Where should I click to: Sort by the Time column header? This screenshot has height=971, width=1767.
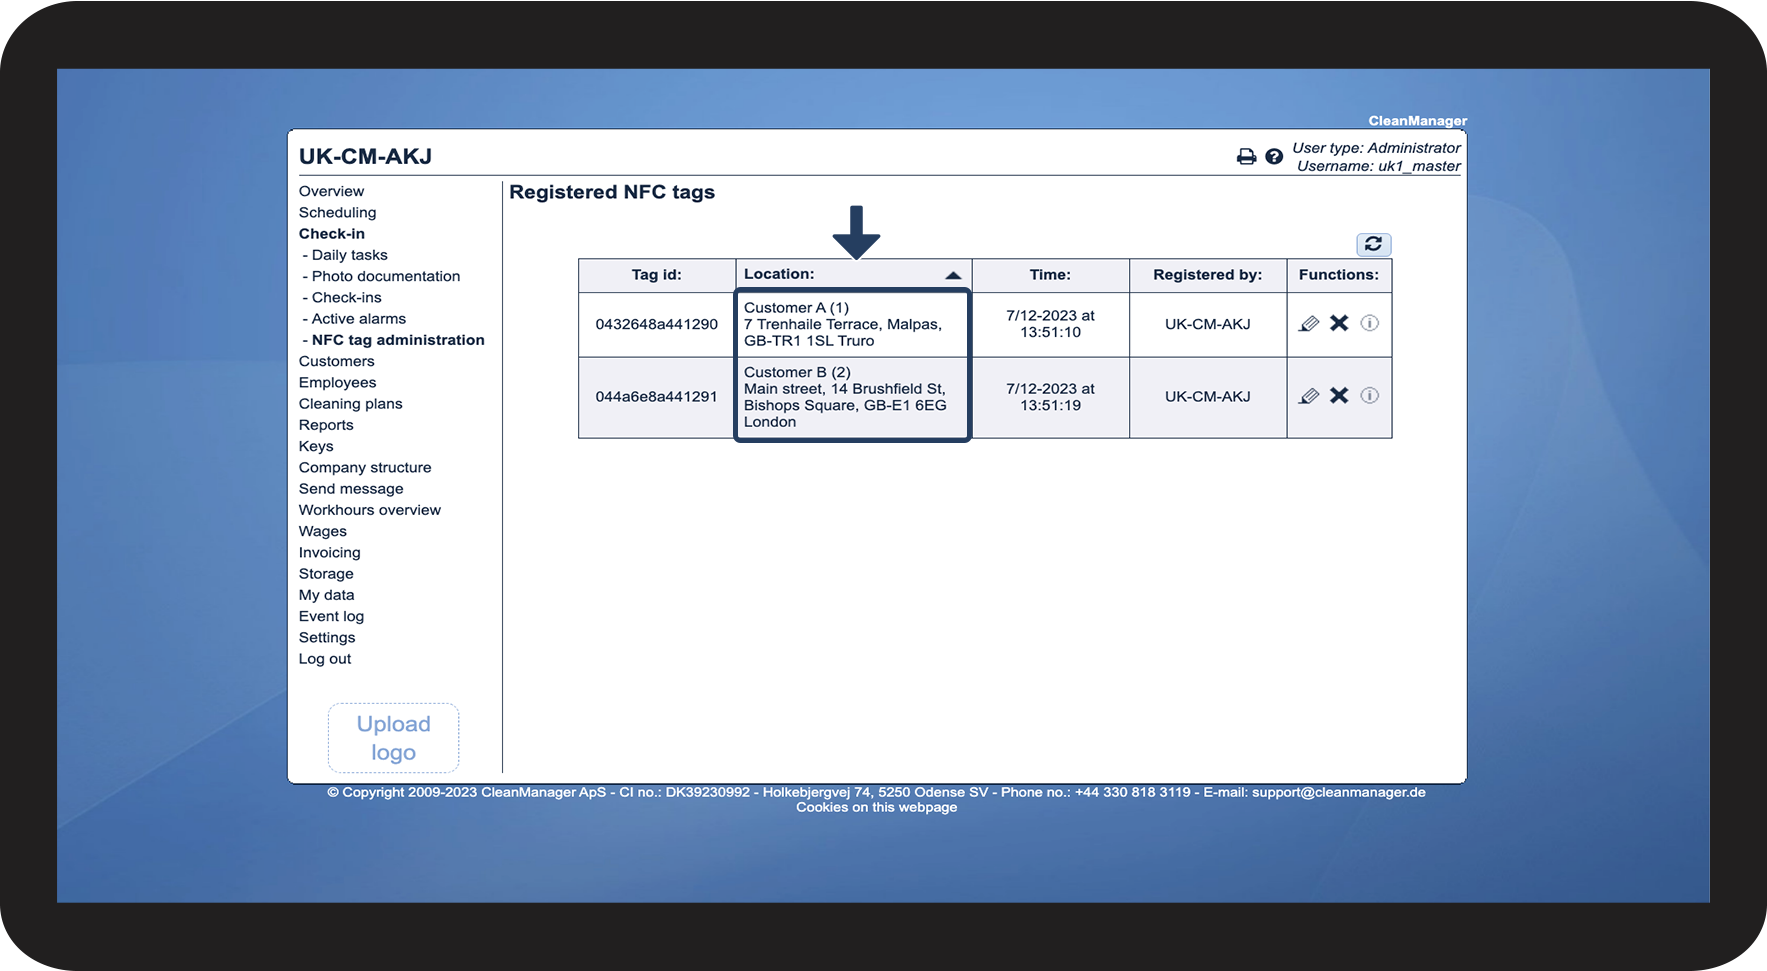point(1050,275)
